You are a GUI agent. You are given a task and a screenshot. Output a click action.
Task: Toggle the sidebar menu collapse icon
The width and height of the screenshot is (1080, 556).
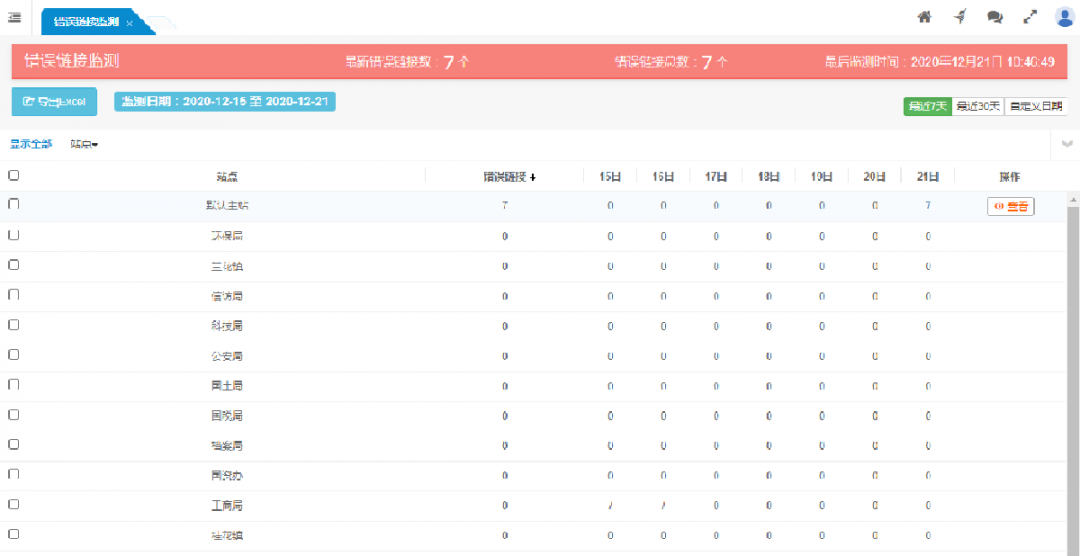(15, 17)
